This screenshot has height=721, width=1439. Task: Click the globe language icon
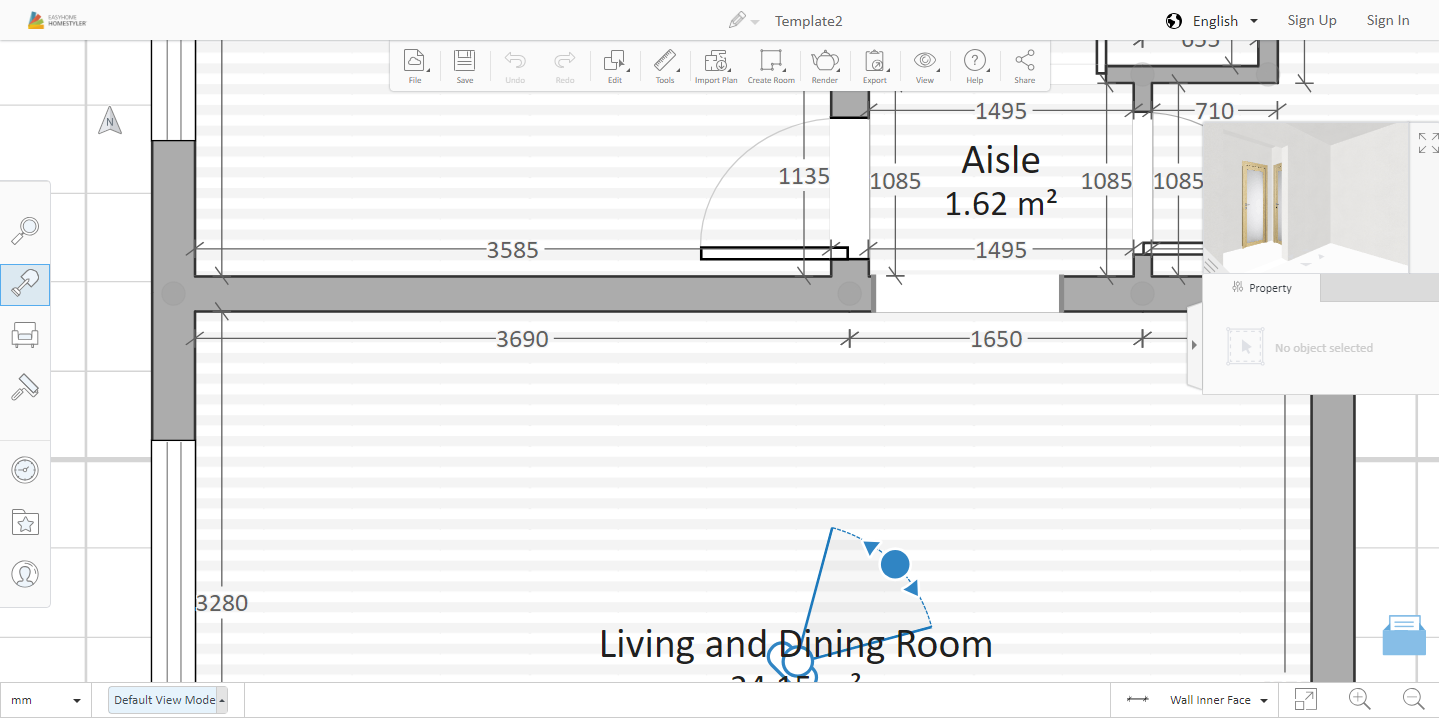[1174, 21]
